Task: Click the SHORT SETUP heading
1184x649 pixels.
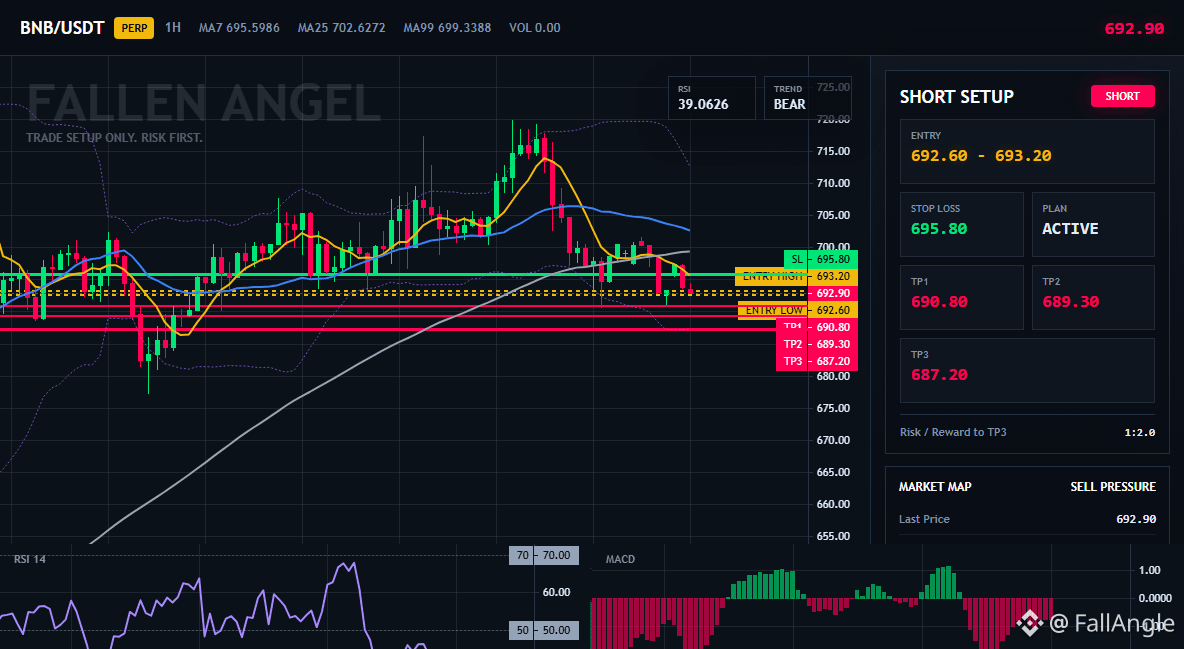Action: (957, 97)
